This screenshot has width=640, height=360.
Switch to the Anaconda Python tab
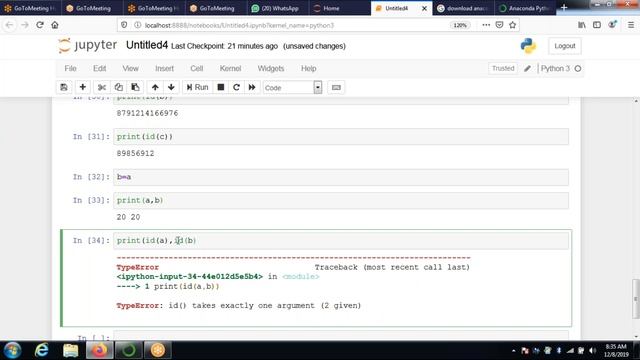tap(524, 8)
